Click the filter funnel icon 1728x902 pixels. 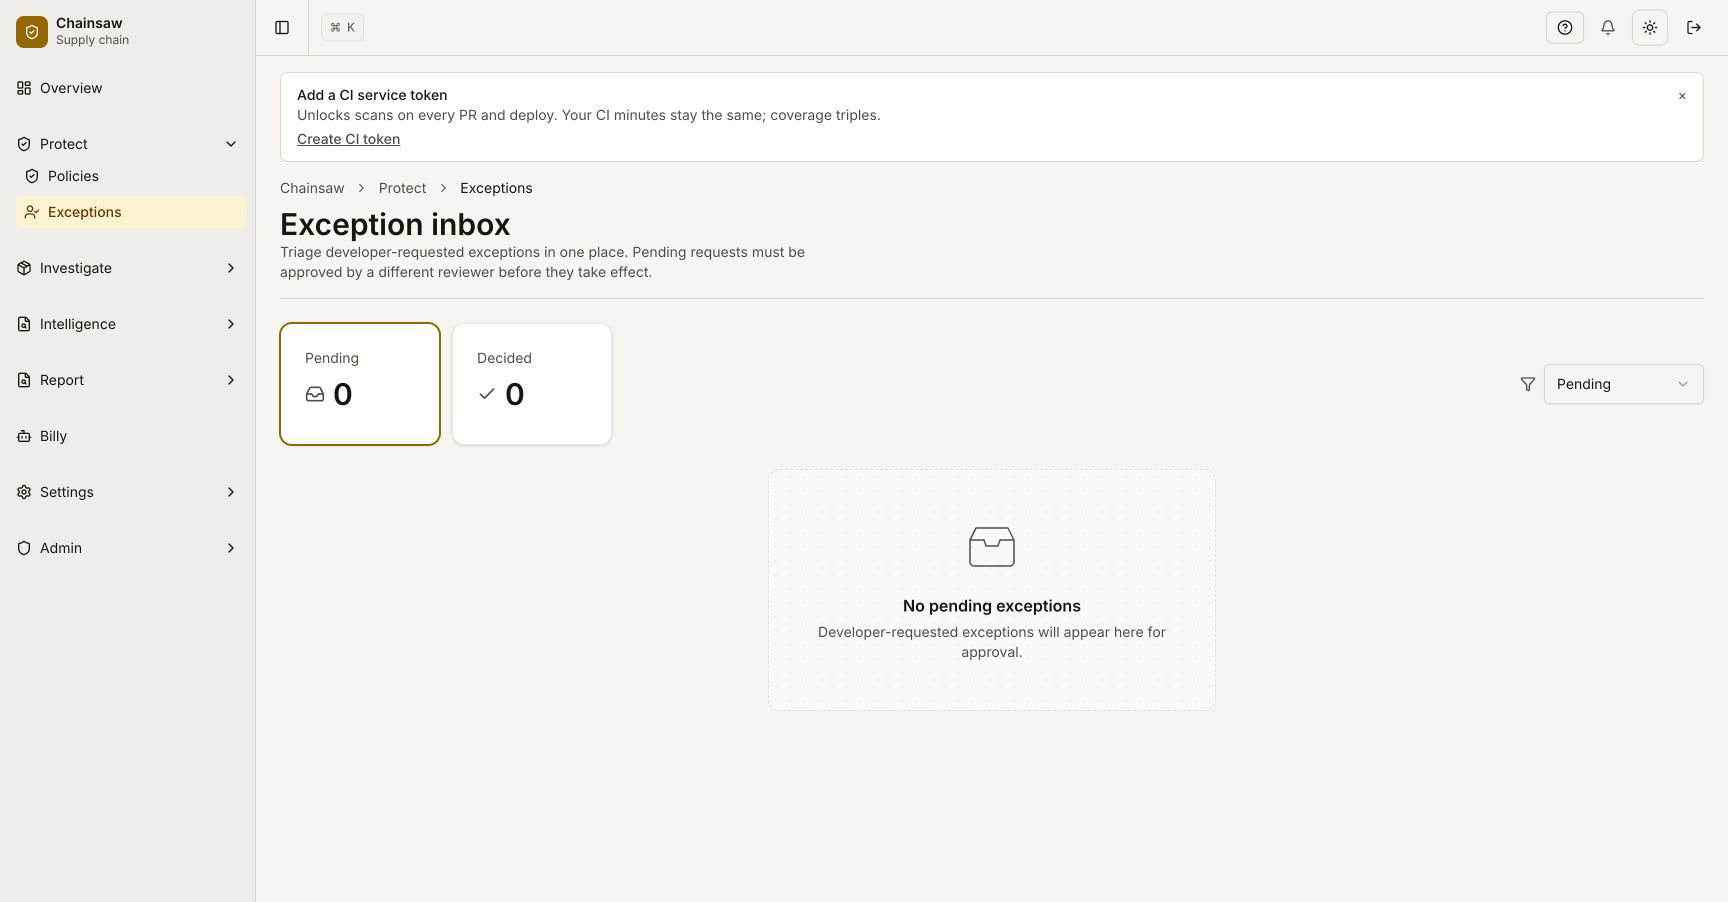[1528, 384]
